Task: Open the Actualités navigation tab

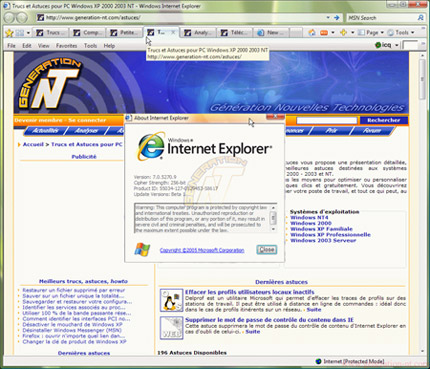Action: (45, 131)
